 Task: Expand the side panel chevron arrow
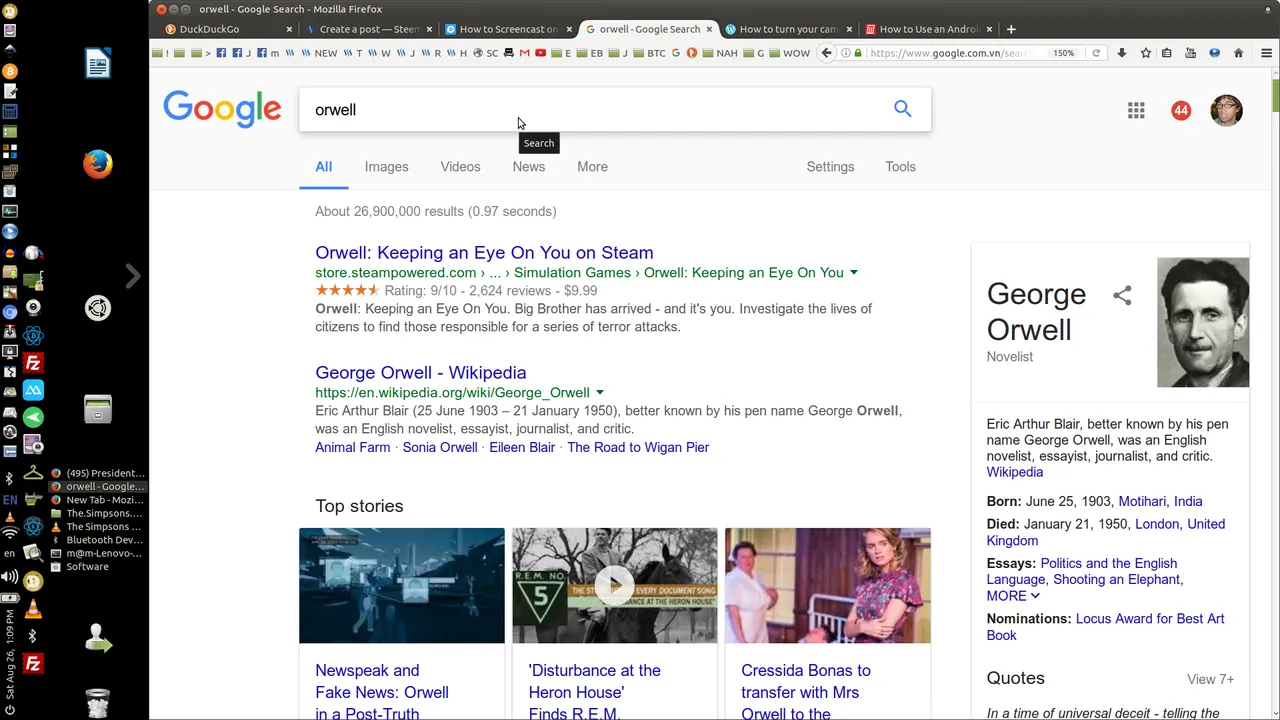coord(133,275)
